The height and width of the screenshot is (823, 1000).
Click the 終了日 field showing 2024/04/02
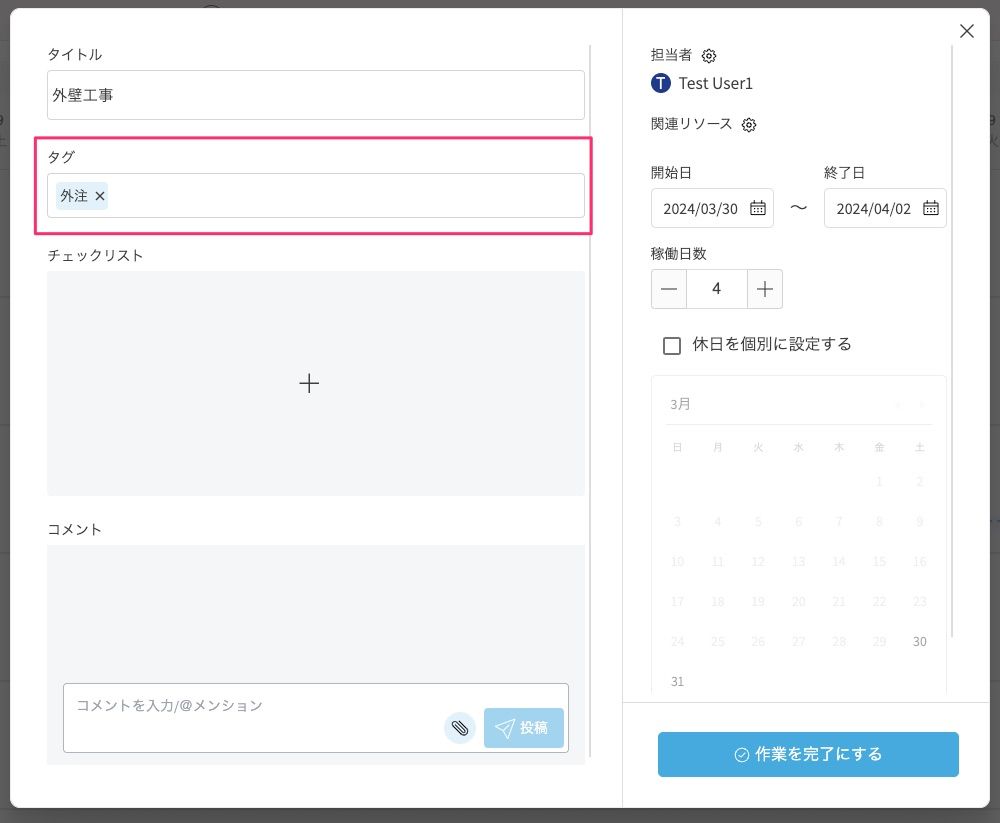[x=873, y=208]
